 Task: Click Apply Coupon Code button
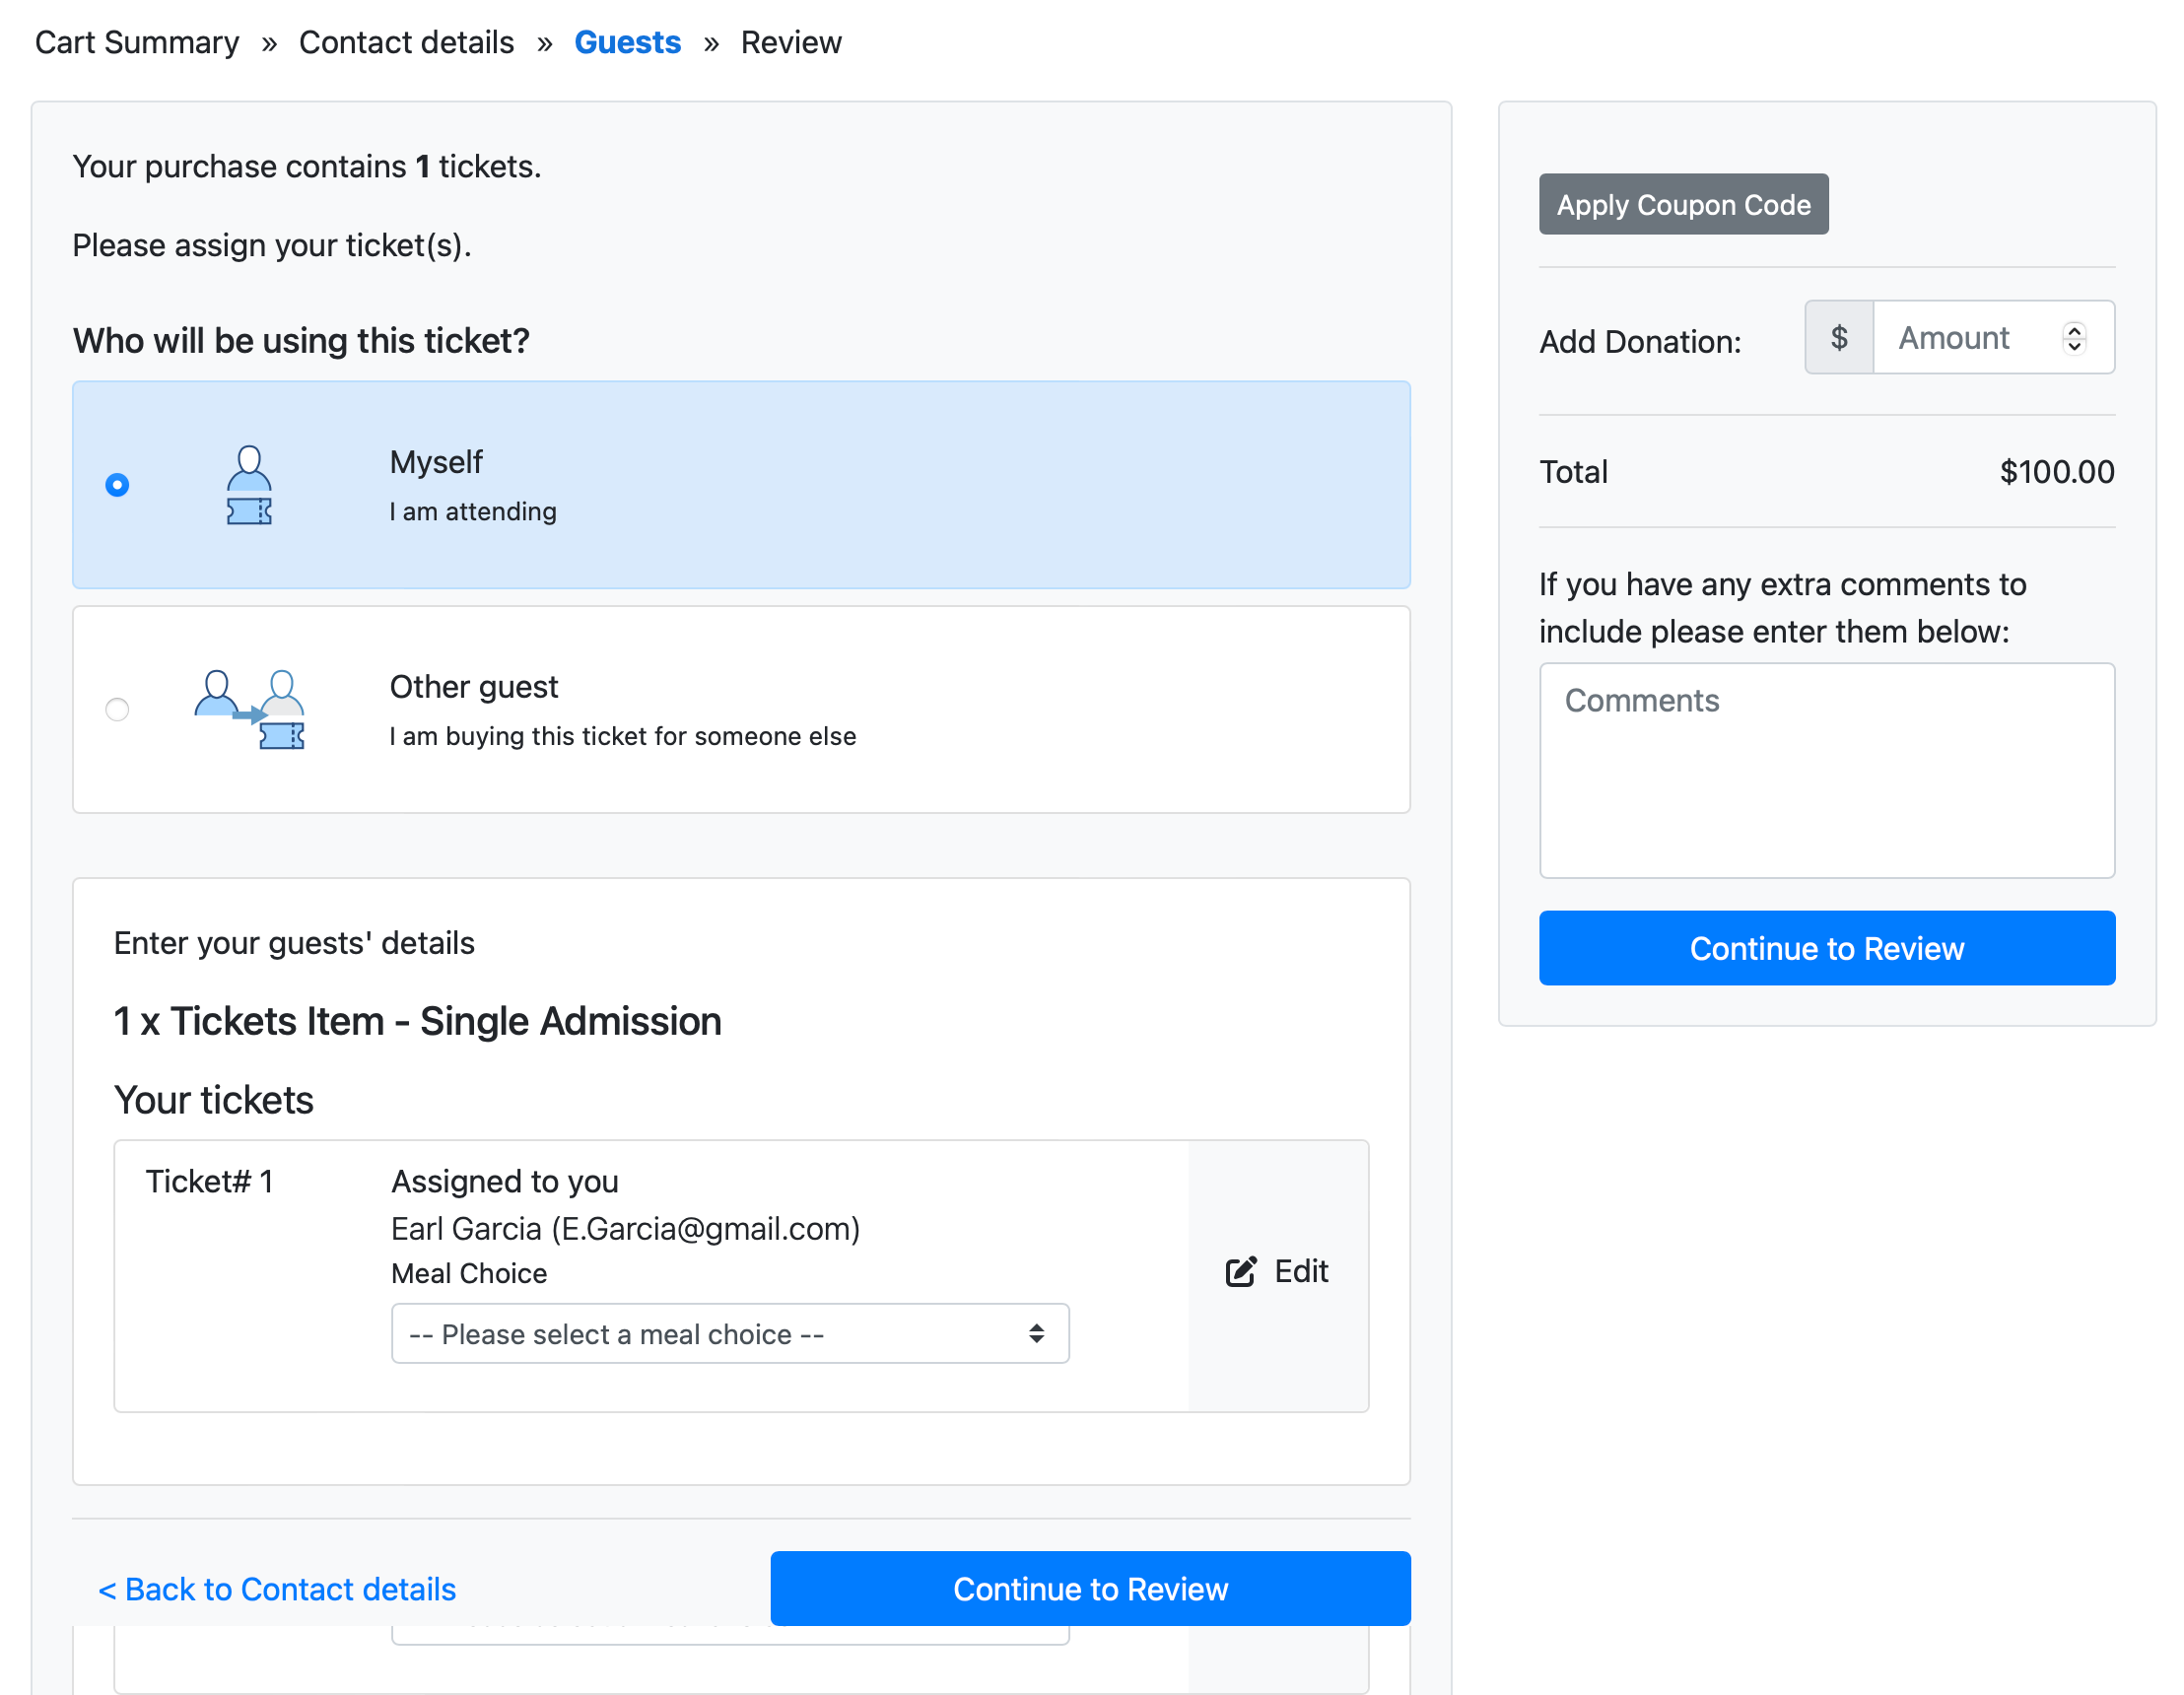1683,204
